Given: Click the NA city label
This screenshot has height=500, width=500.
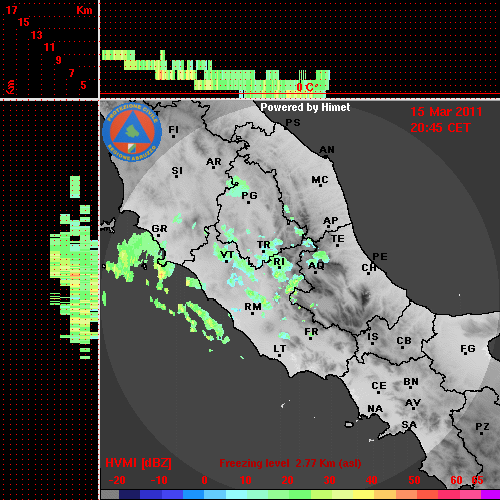Looking at the screenshot, I should click(x=375, y=409).
